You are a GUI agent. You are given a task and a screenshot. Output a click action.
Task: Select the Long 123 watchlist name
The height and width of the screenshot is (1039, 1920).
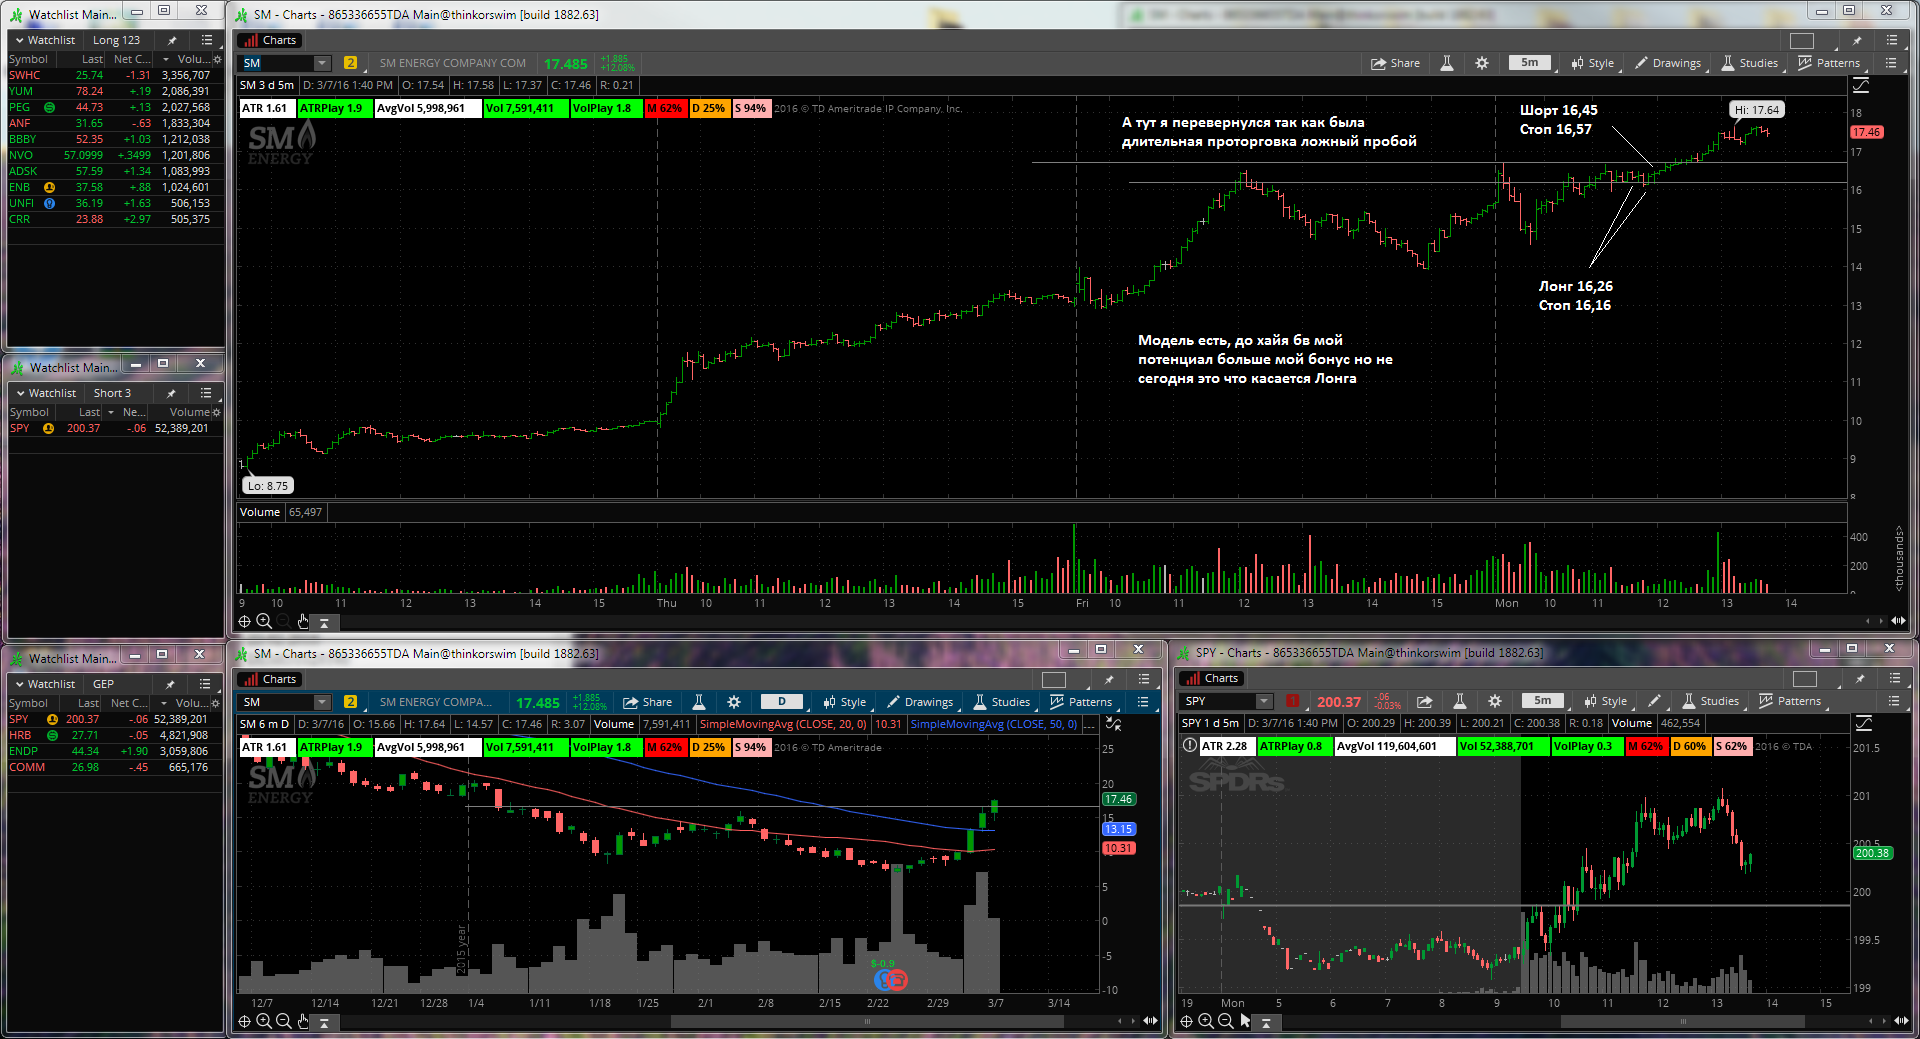[x=116, y=40]
